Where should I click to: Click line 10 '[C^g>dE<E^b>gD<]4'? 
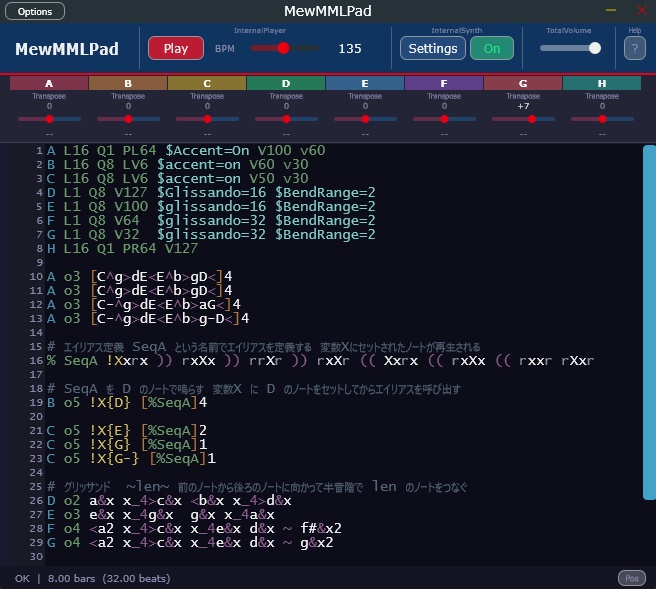point(161,277)
